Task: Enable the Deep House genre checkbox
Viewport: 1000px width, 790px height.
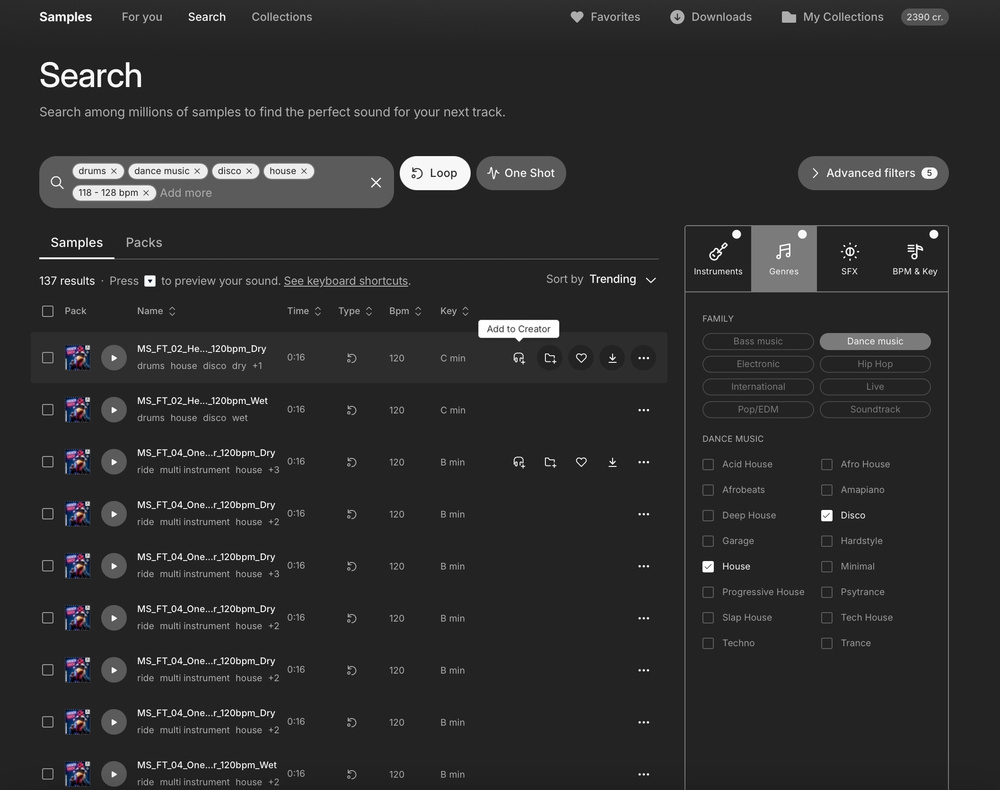Action: pyautogui.click(x=708, y=516)
